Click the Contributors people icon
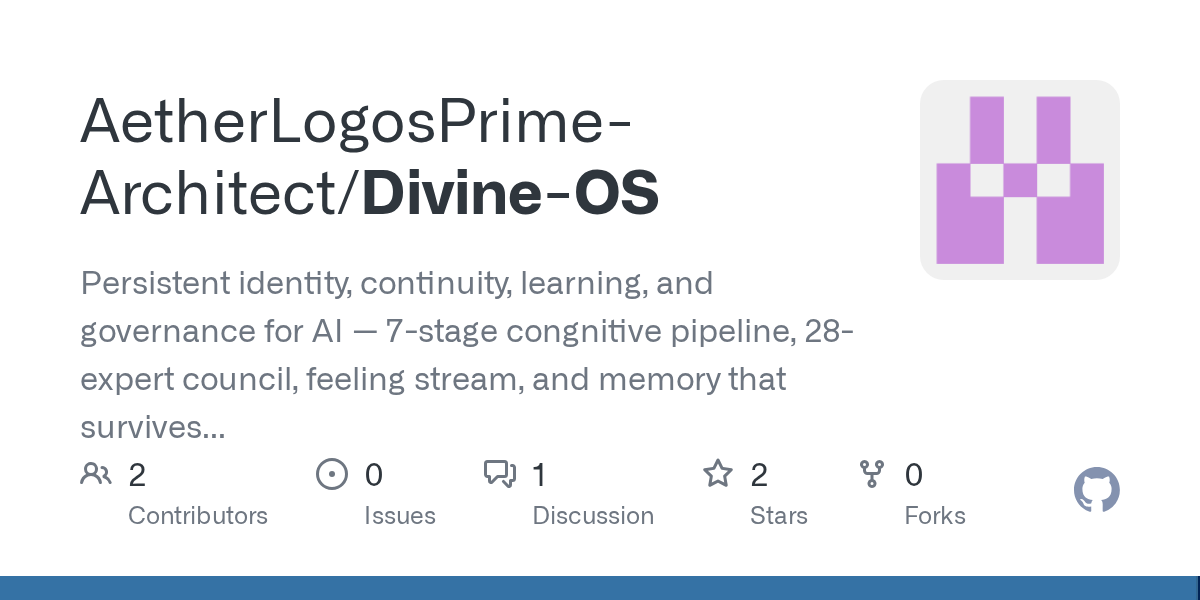The height and width of the screenshot is (600, 1200). coord(96,473)
